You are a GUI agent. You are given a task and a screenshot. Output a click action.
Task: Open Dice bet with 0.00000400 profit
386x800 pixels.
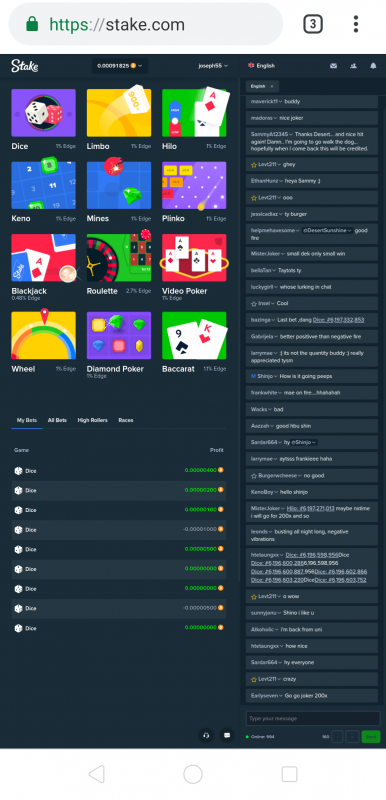coord(118,471)
